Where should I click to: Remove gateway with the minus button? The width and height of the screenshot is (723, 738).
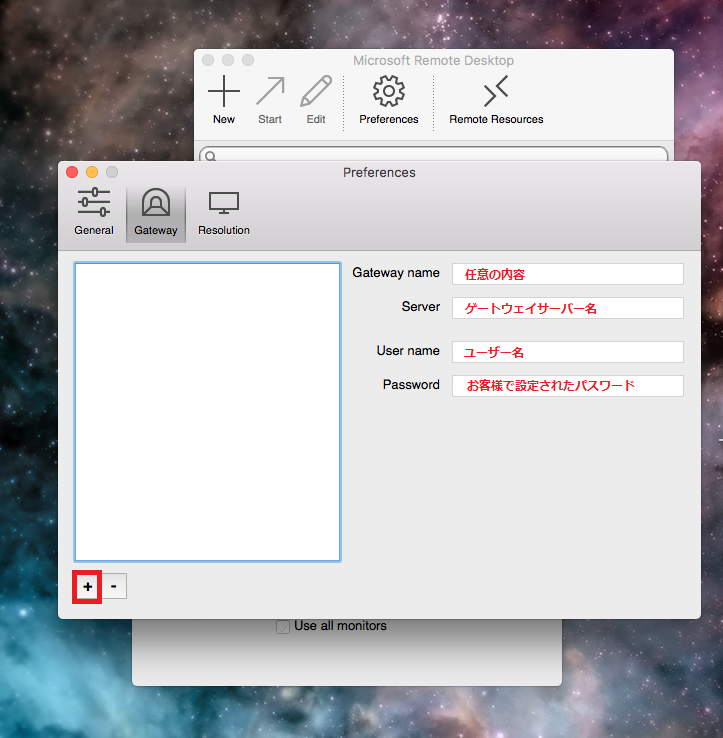click(113, 586)
